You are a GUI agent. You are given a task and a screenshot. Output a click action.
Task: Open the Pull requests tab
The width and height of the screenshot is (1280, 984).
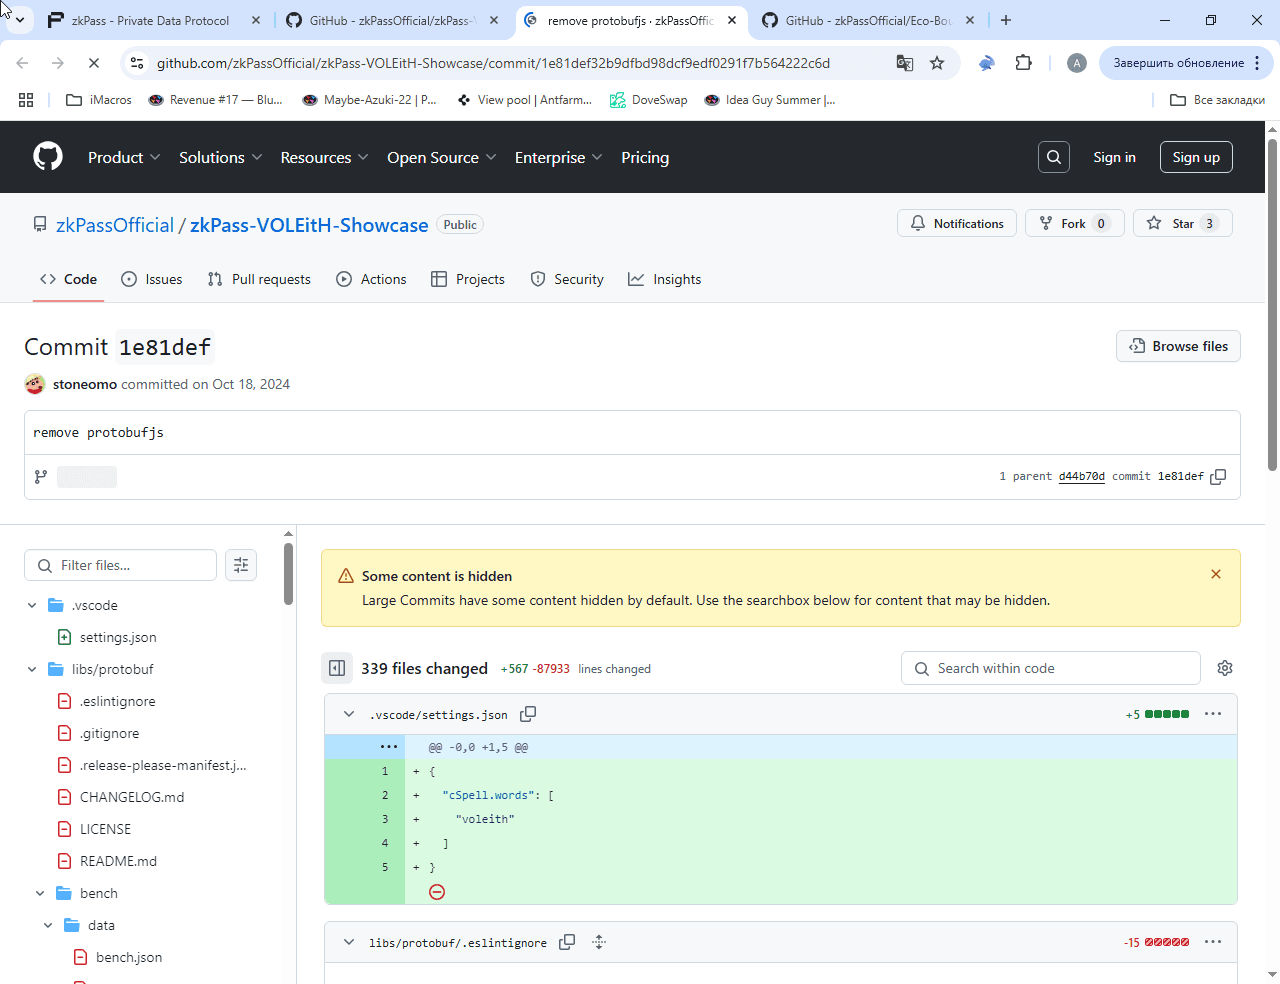[259, 279]
